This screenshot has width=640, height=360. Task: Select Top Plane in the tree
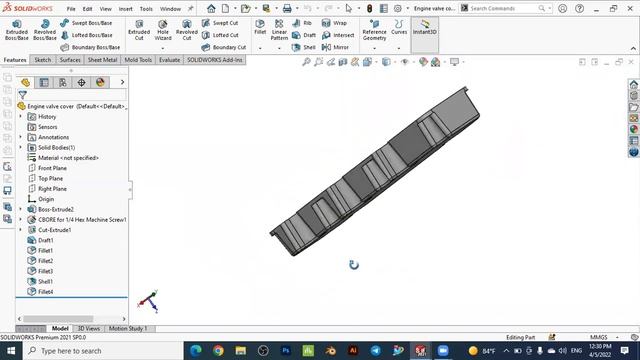click(x=46, y=178)
